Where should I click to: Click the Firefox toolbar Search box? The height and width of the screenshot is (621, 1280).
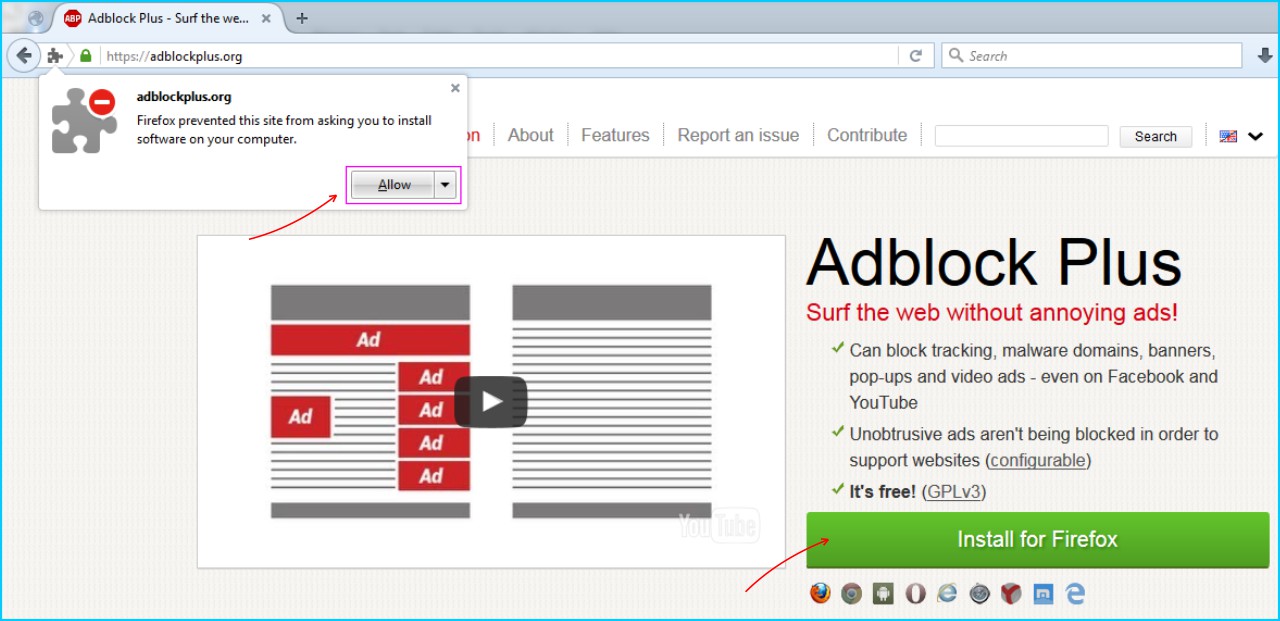(1092, 56)
